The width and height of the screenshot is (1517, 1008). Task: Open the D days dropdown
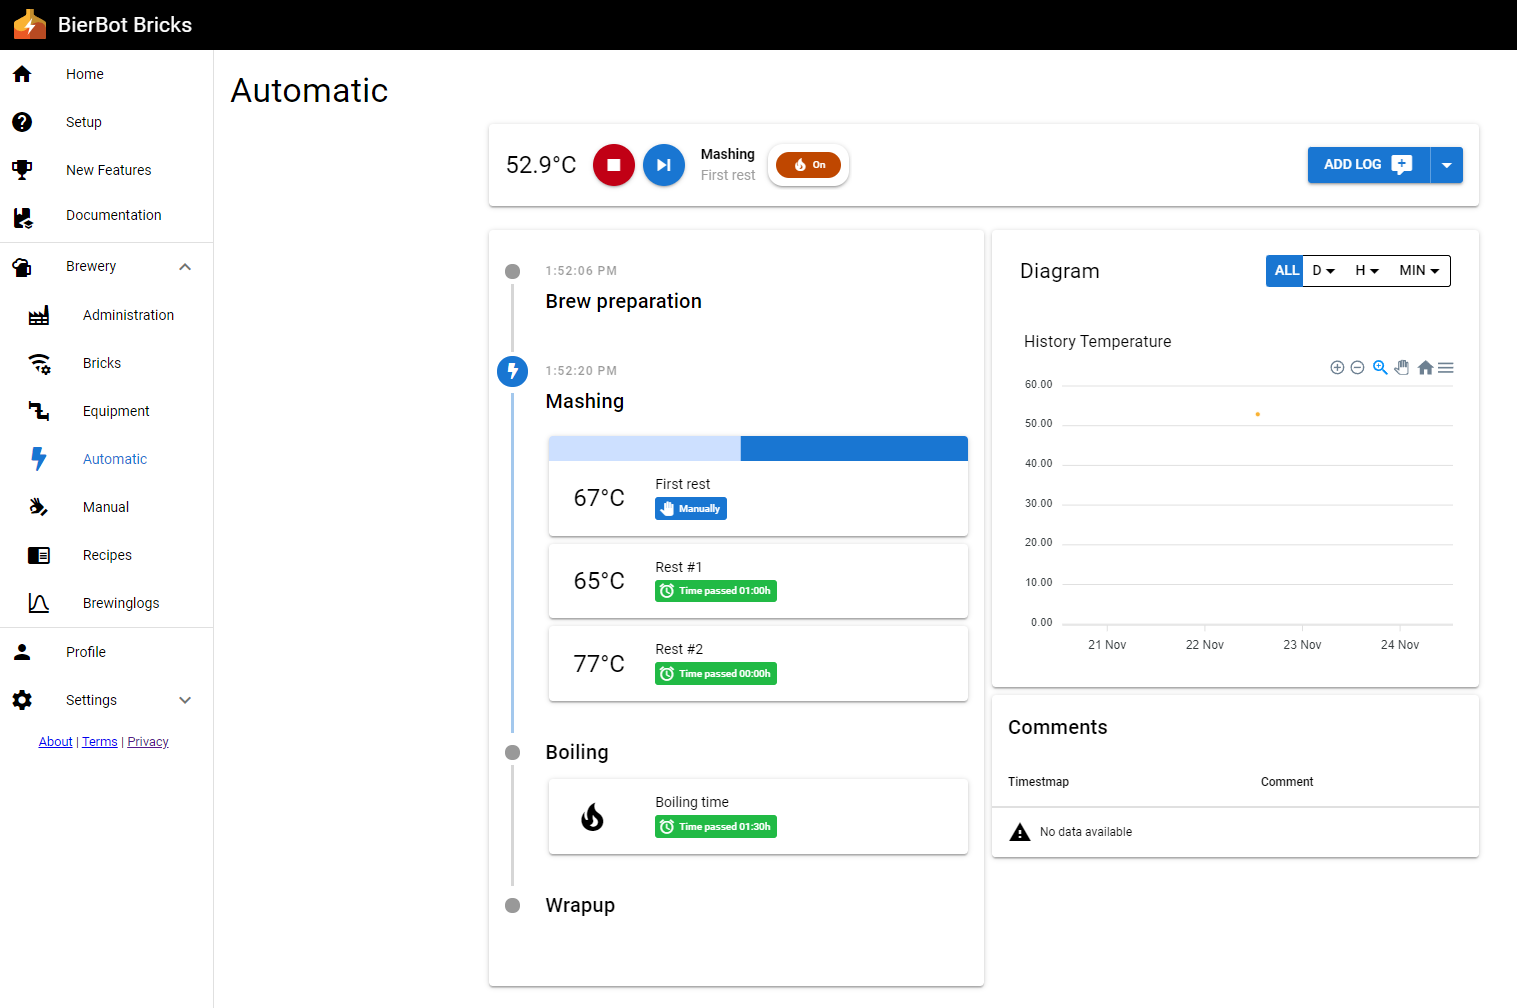pos(1323,271)
